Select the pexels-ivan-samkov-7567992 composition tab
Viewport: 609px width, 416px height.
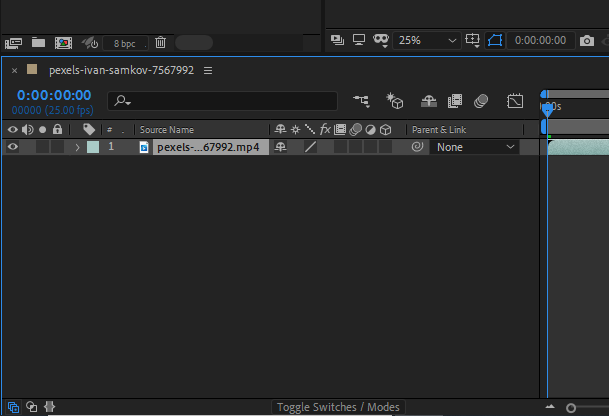(x=119, y=71)
